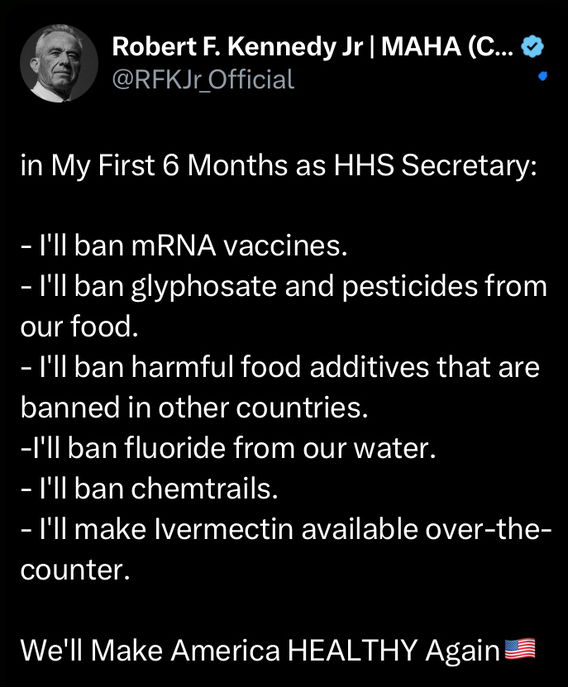Click the "I'll ban chemtrails." line
Viewport: 568px width, 687px height.
pyautogui.click(x=149, y=488)
